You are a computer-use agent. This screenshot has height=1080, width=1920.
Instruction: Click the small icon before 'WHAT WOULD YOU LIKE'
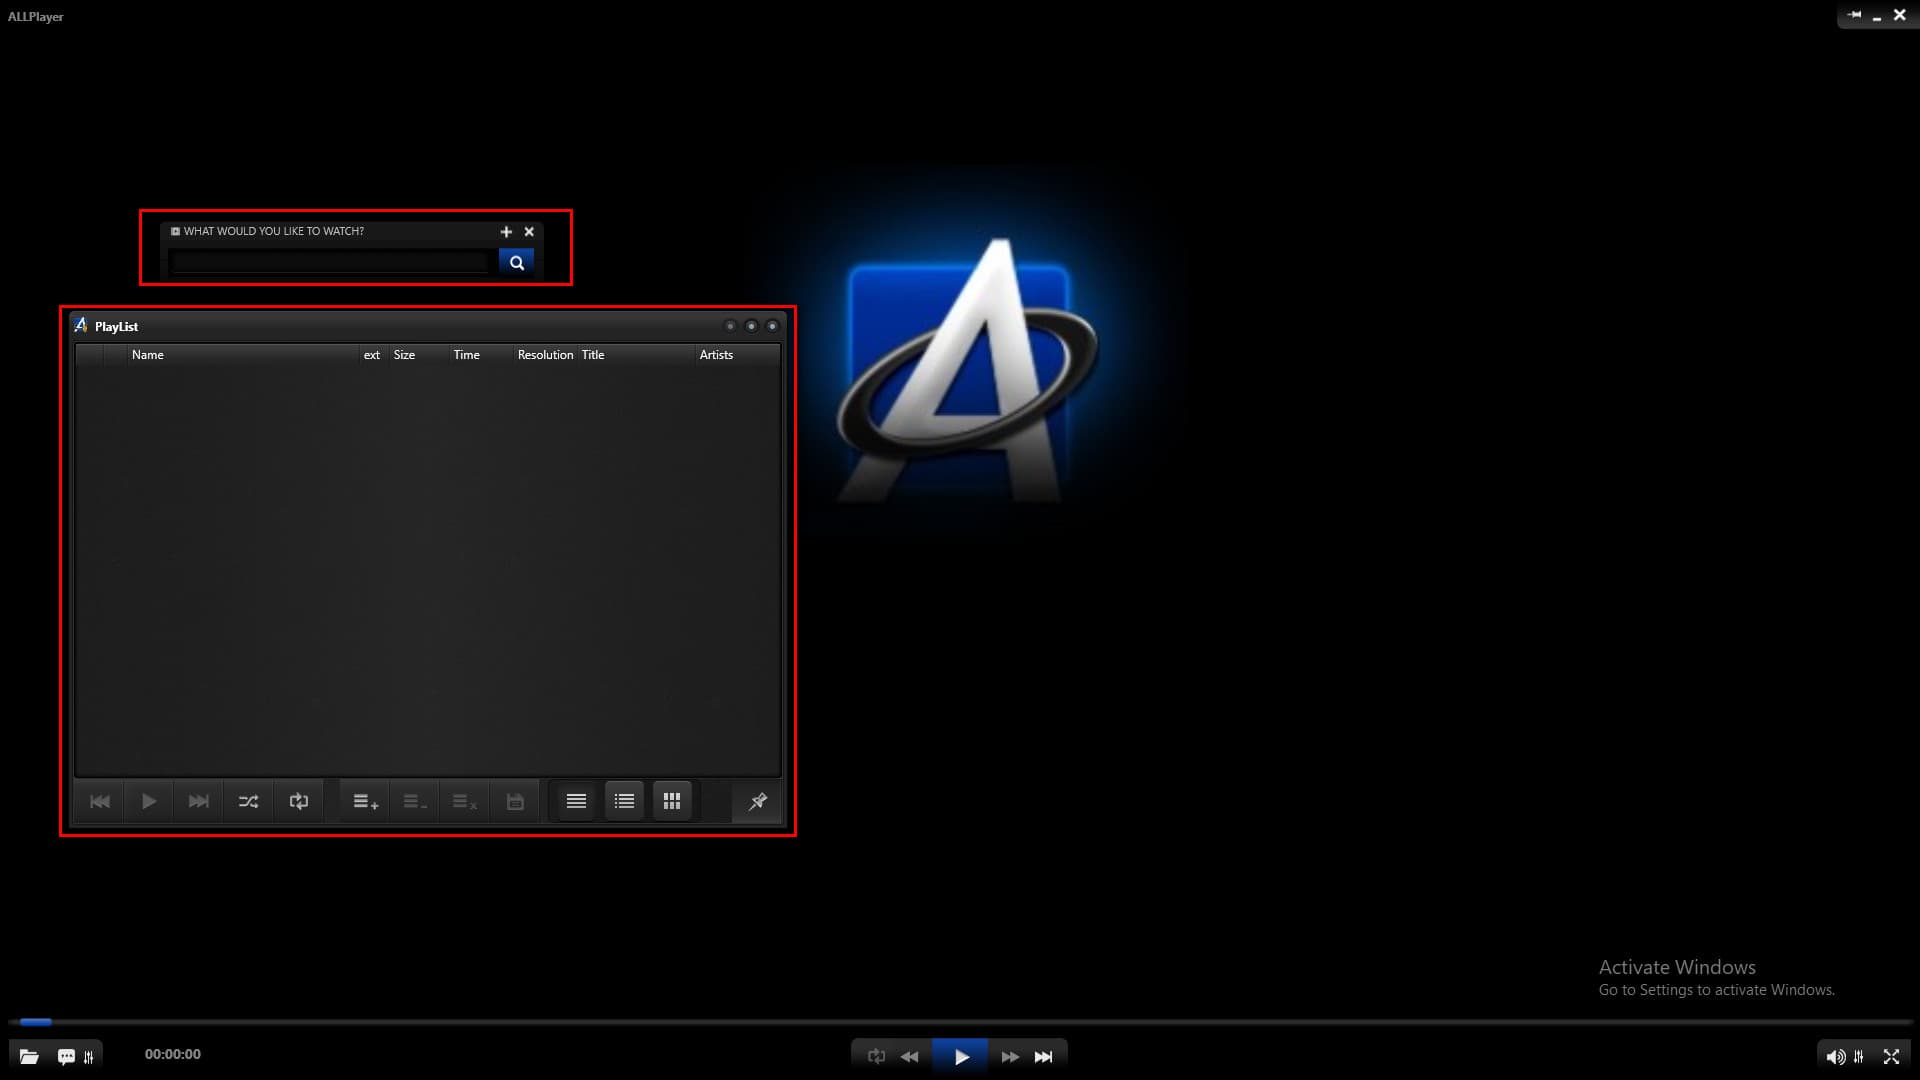tap(175, 231)
